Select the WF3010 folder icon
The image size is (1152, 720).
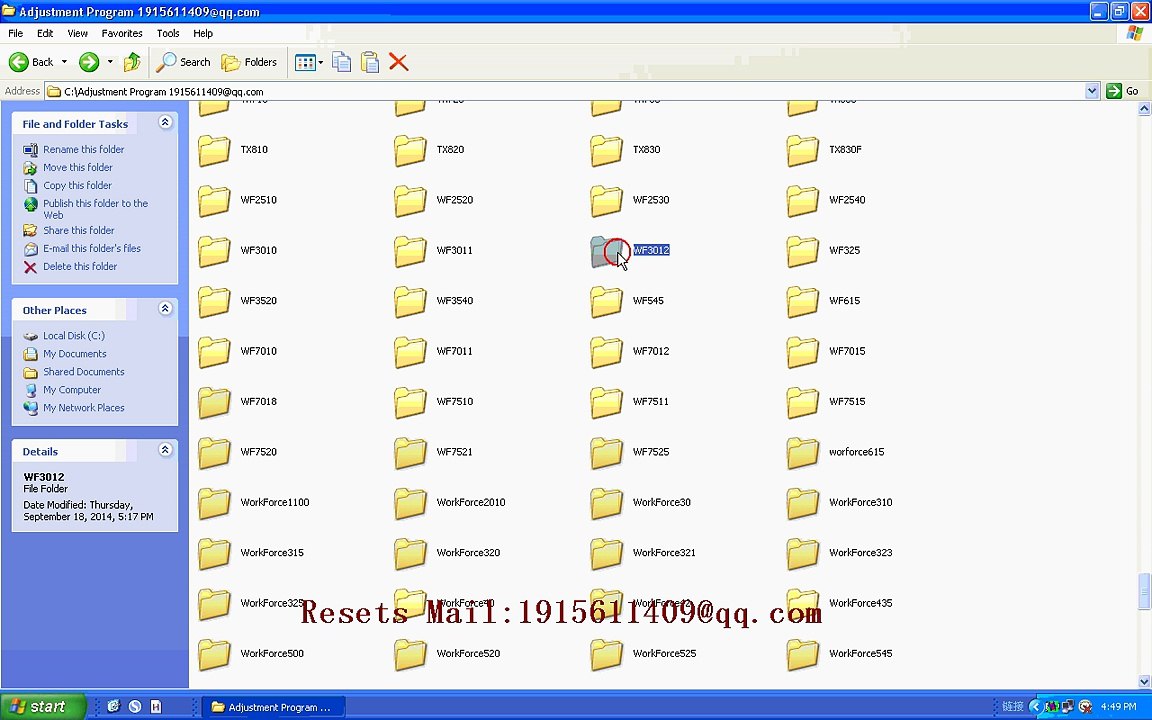click(215, 251)
